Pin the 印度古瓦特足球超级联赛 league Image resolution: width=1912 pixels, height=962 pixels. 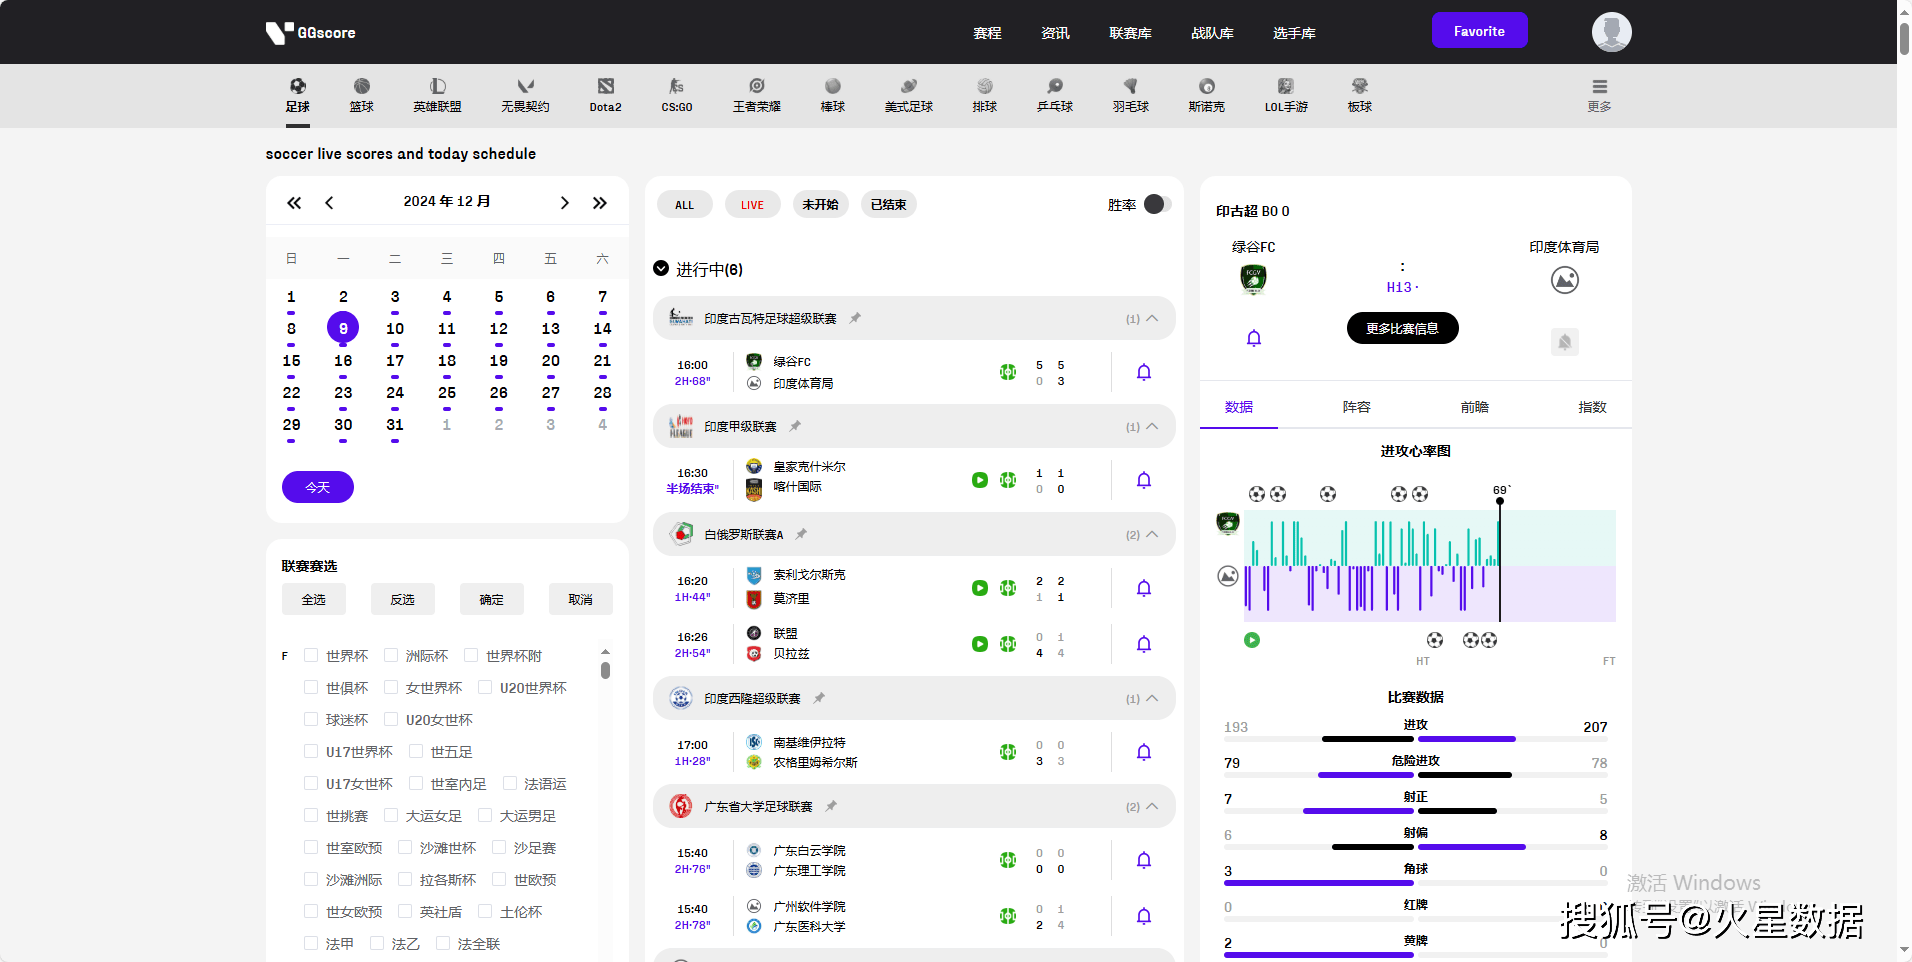click(x=855, y=318)
